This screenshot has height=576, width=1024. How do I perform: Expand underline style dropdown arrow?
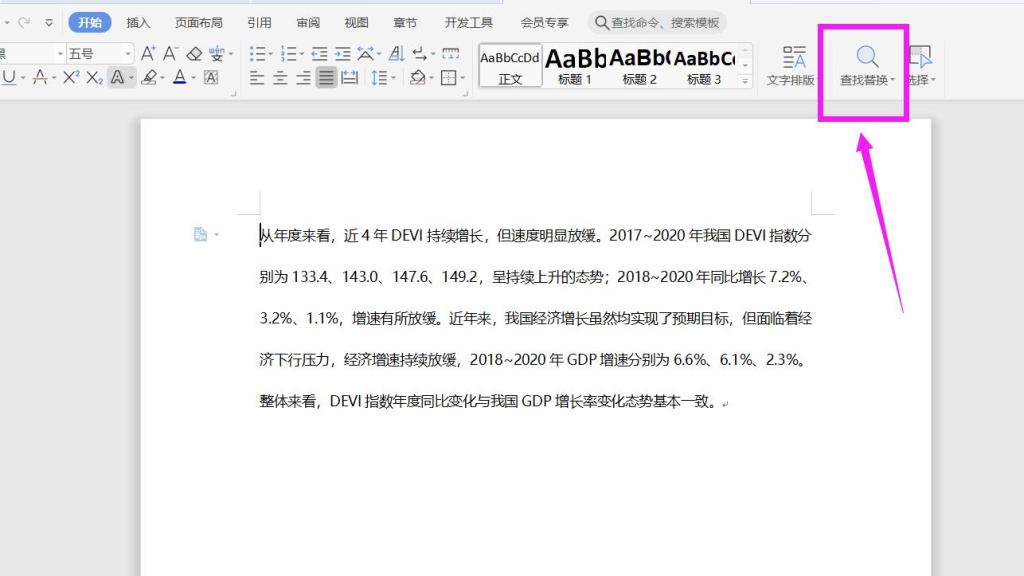tap(23, 78)
